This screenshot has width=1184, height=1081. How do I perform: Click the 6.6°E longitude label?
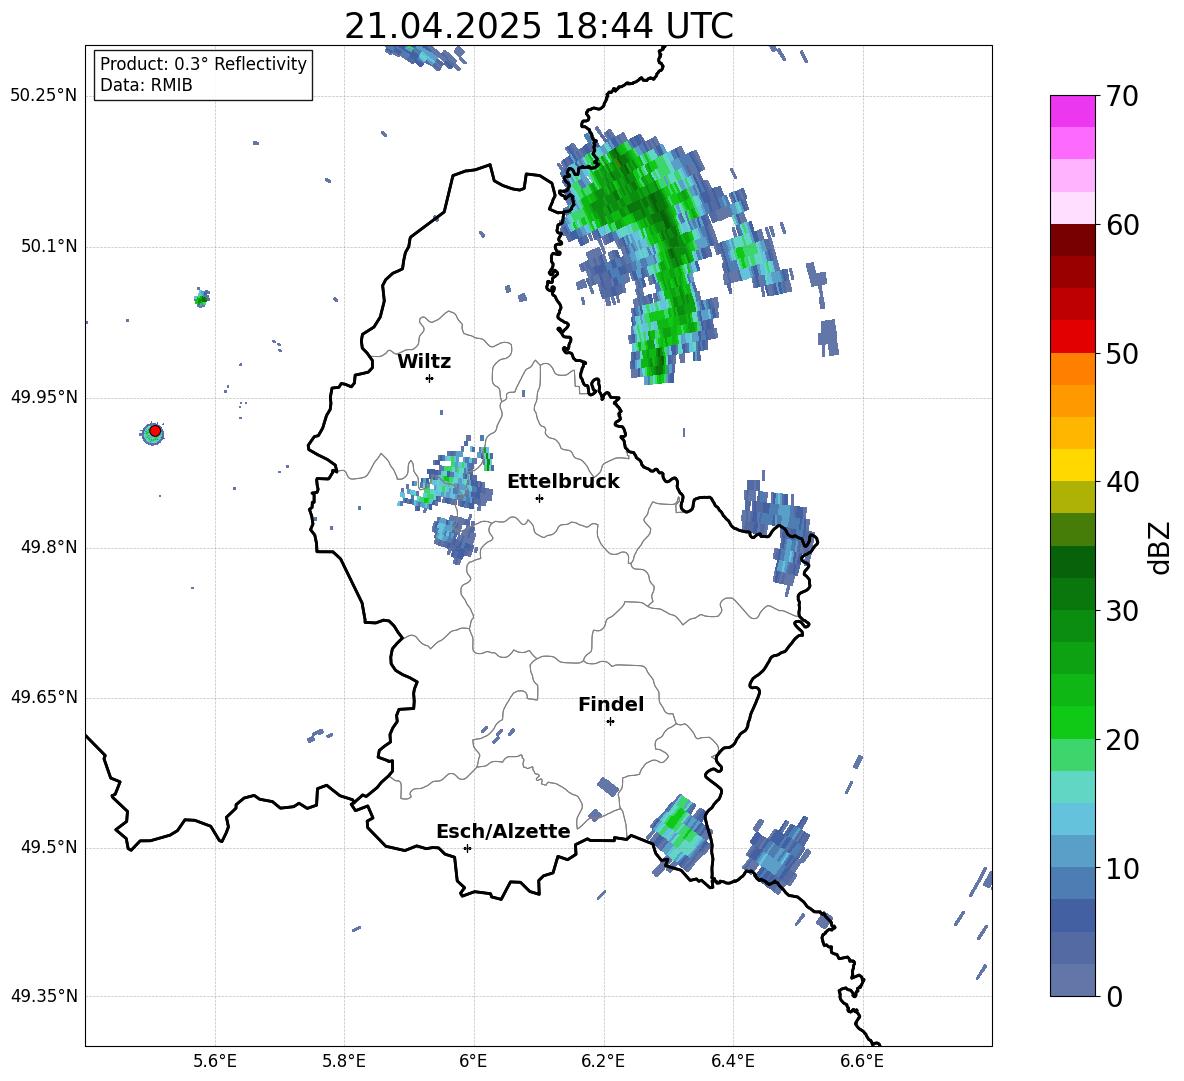click(862, 1061)
